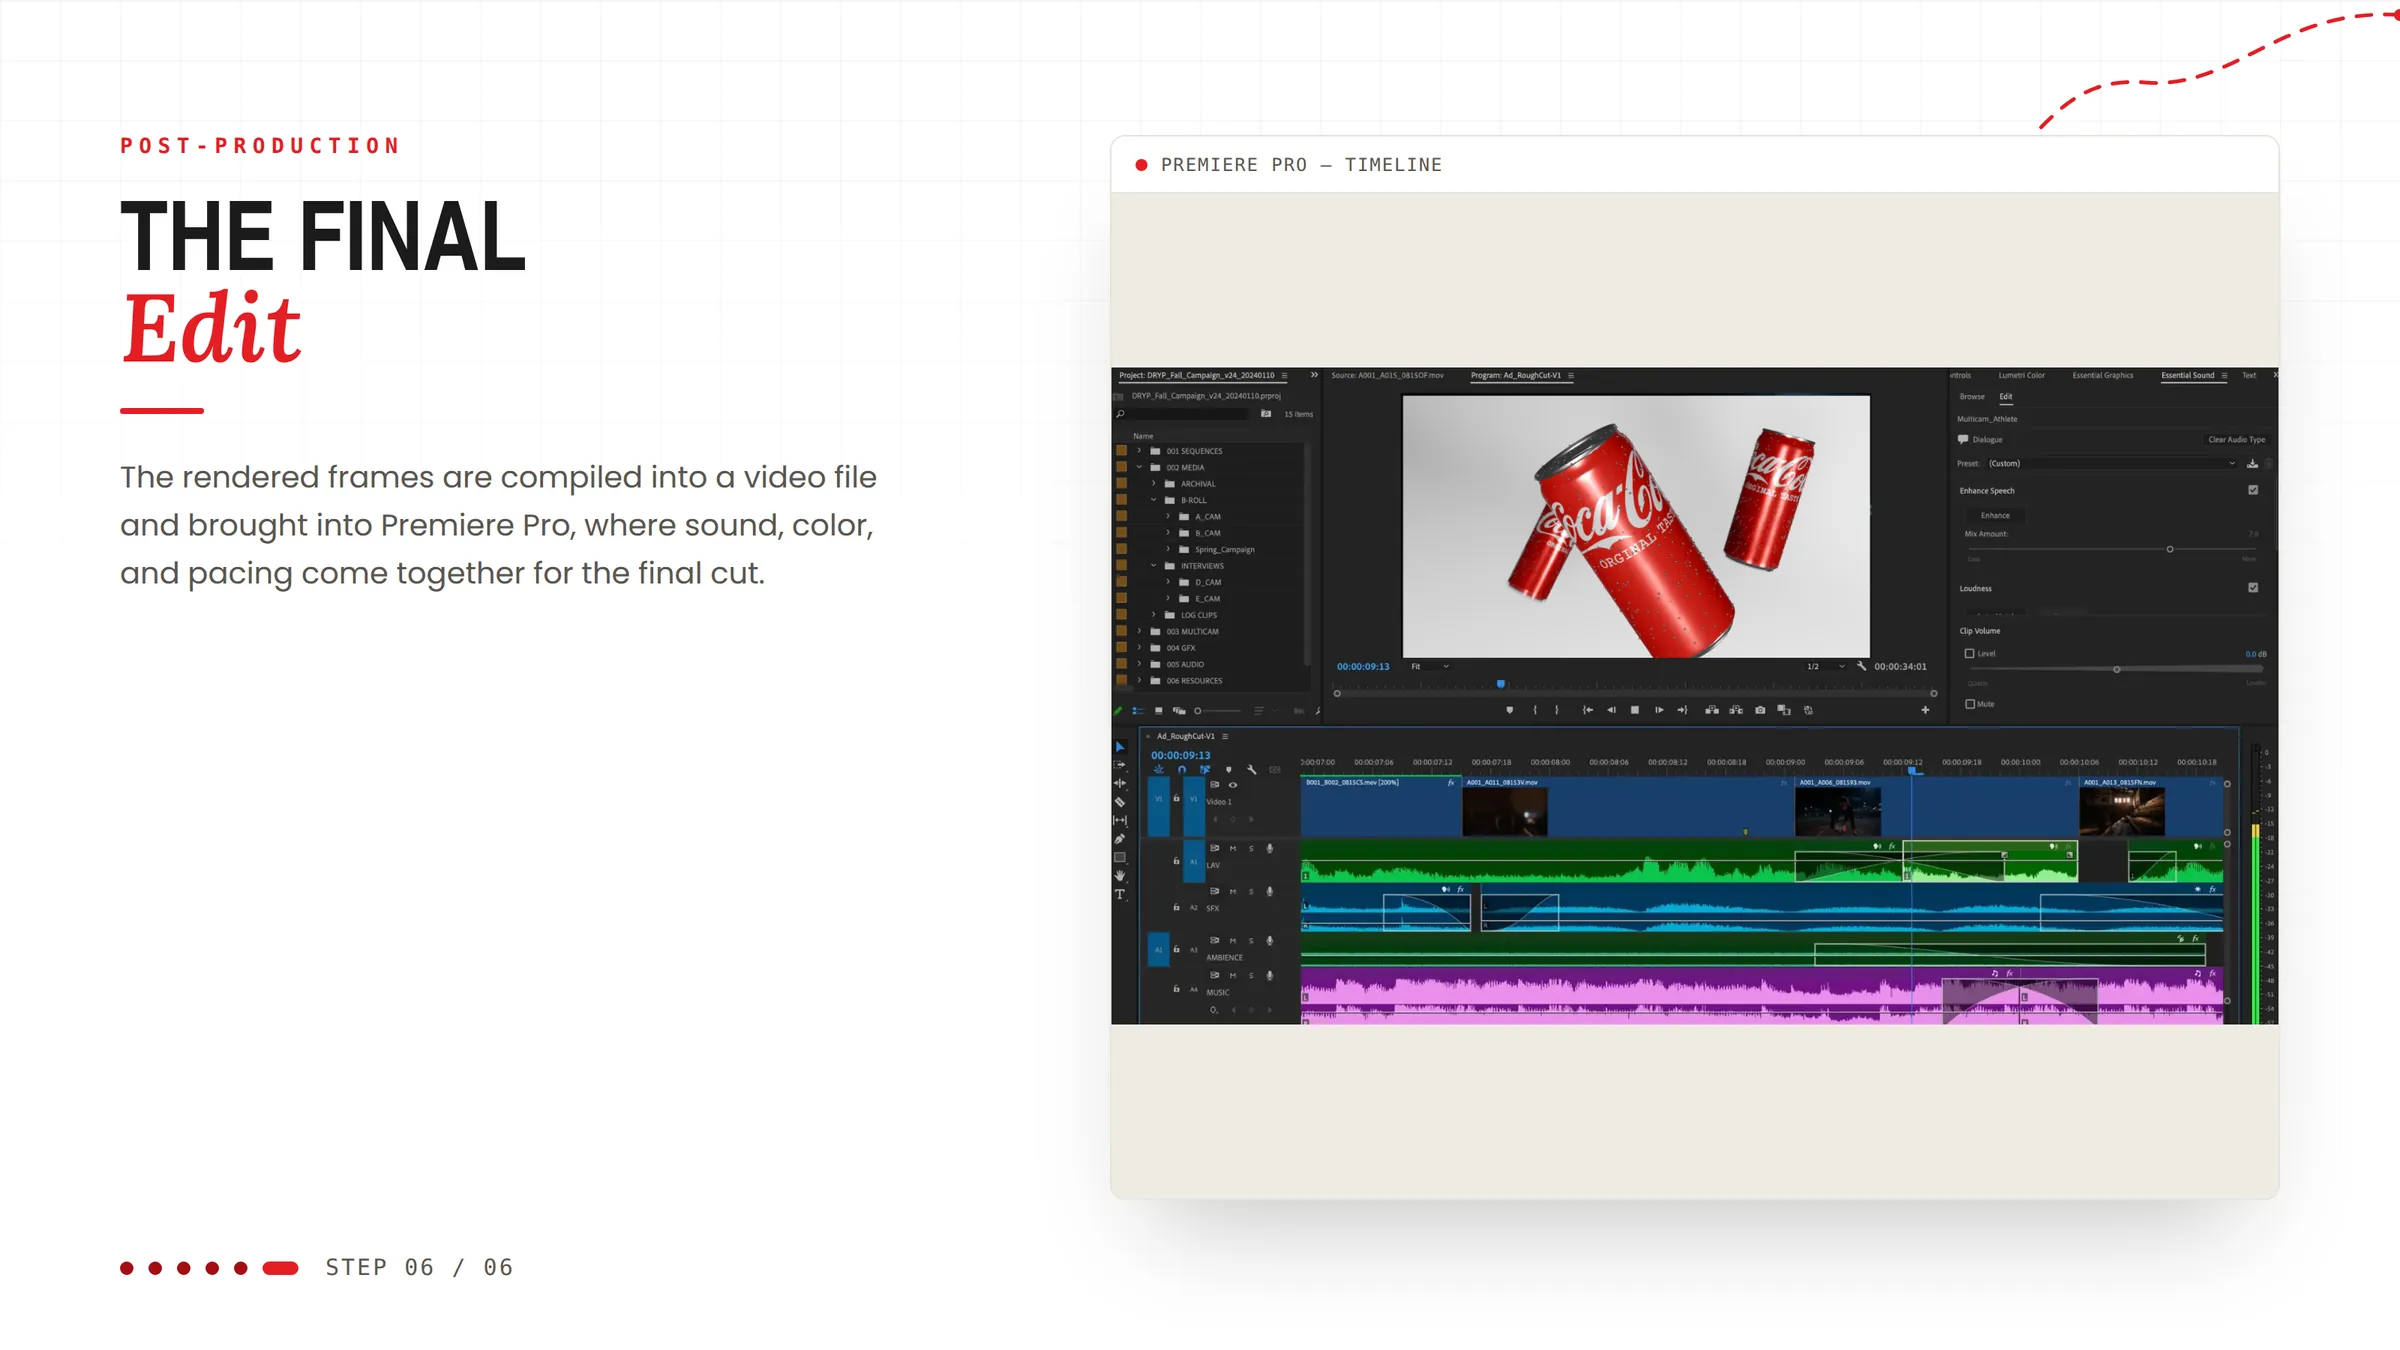Expand the 001 SEQUENCES bin
Screen dimensions: 2400x1350
[x=1139, y=451]
